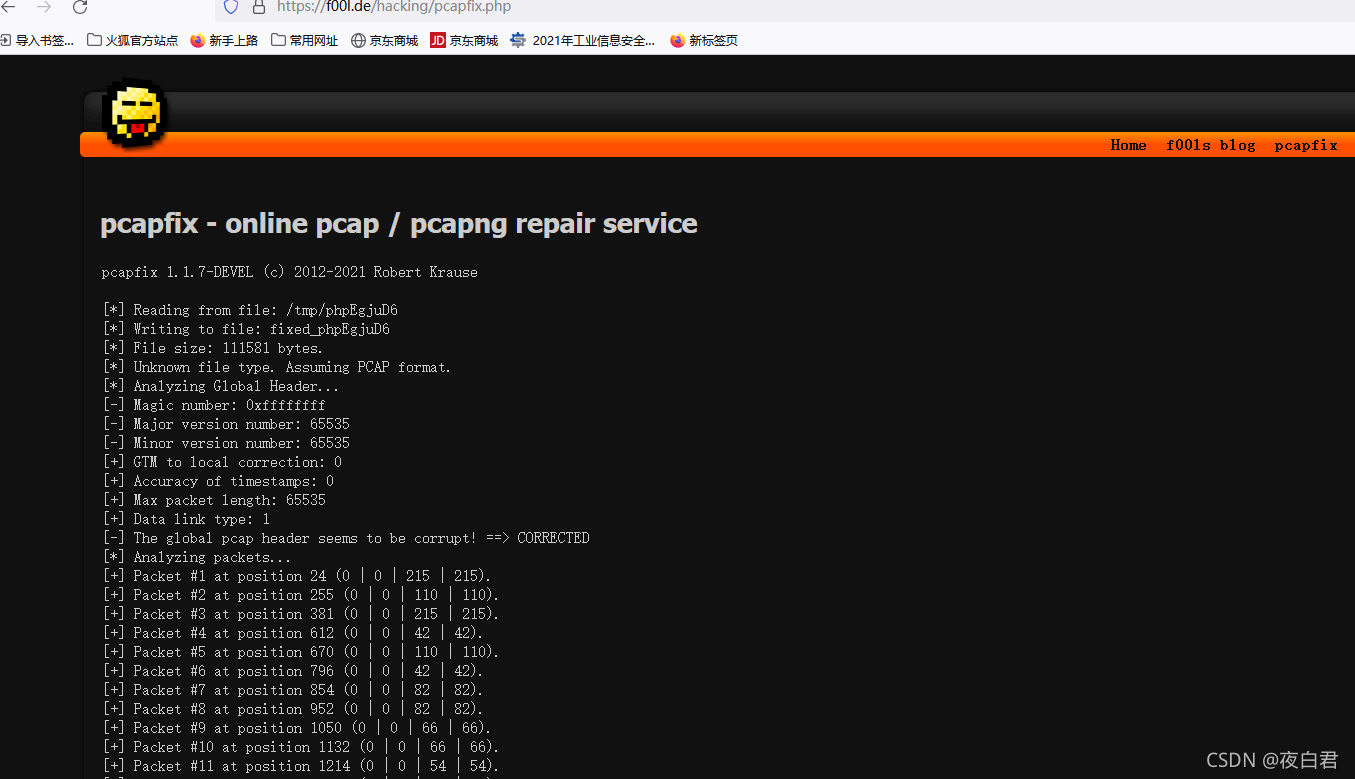Open the 2021年工业信息安全 bookmark

(583, 41)
